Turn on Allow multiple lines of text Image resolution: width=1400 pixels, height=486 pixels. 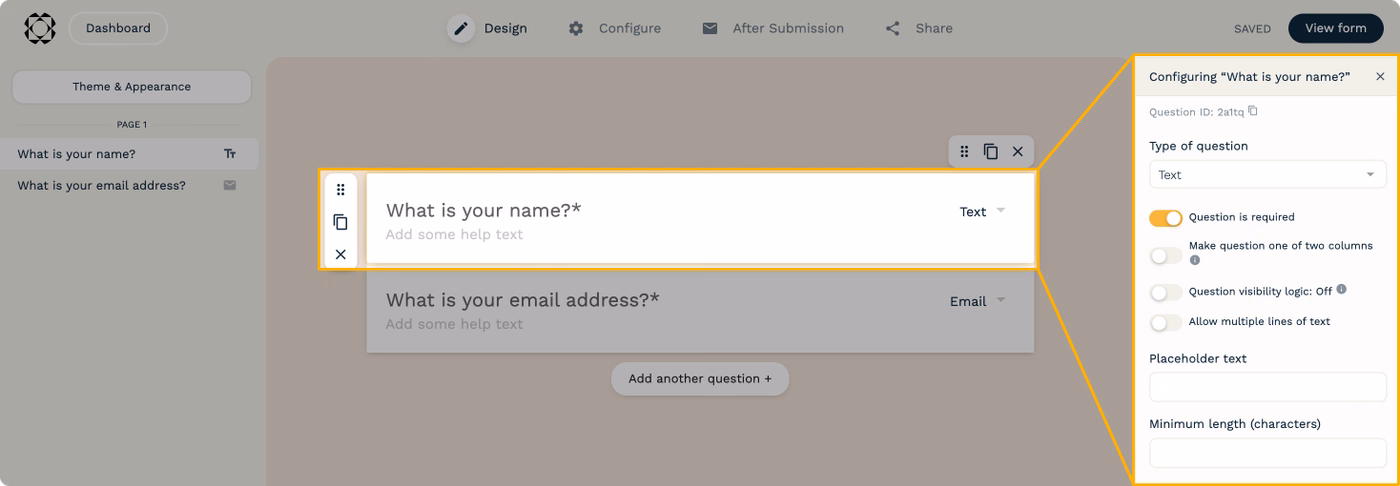(1165, 323)
